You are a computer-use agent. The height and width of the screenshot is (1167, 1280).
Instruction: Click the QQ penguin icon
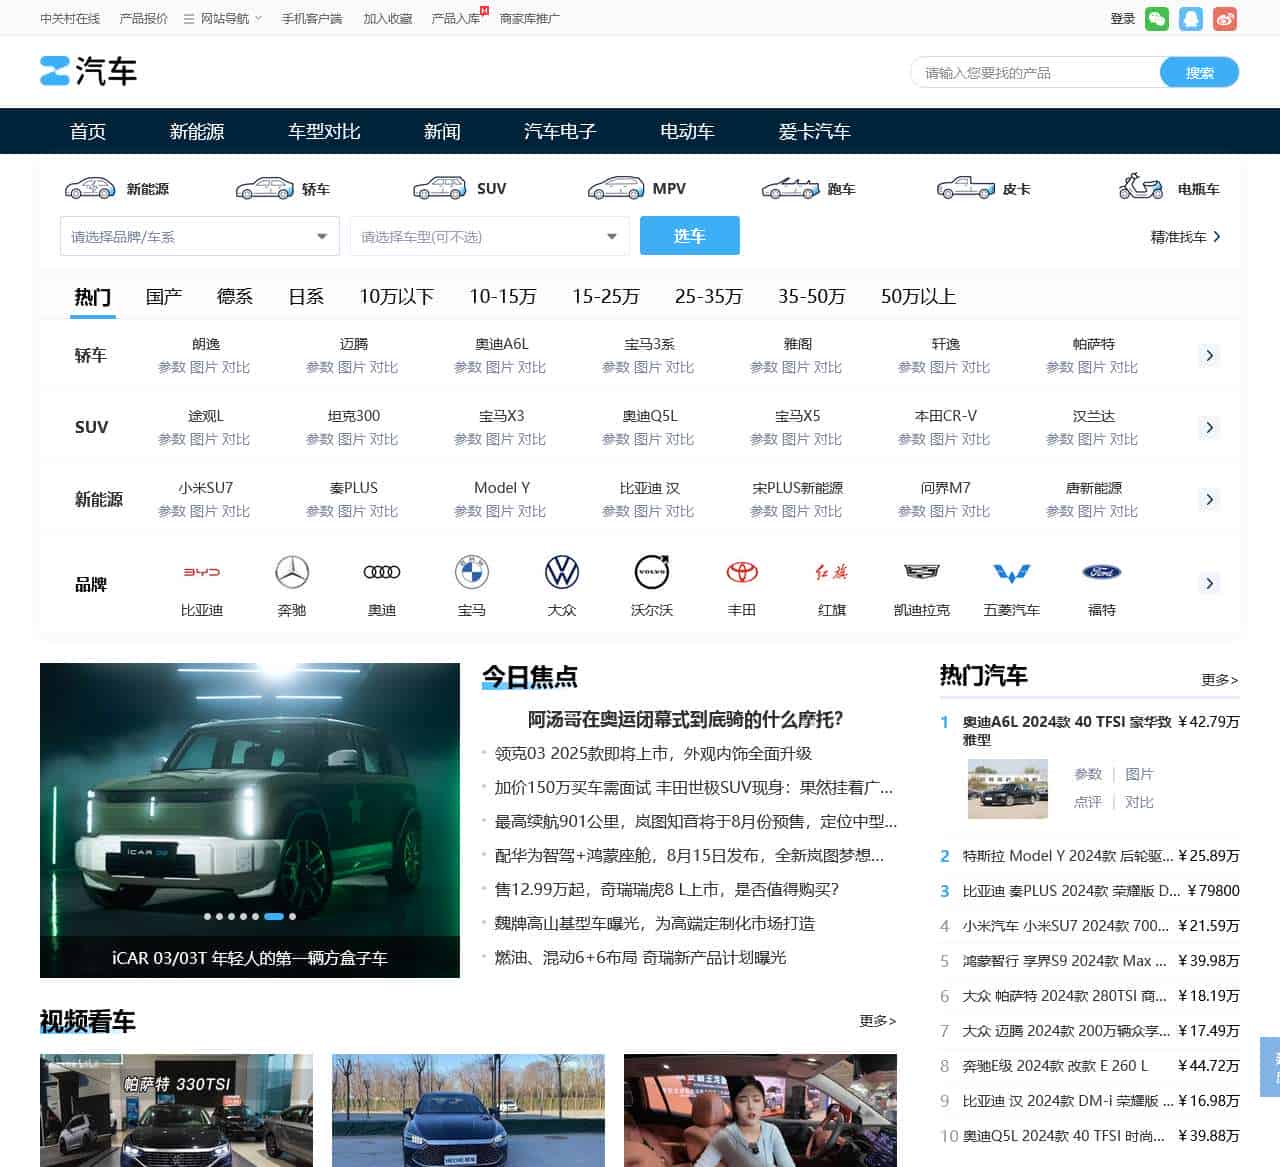pyautogui.click(x=1191, y=18)
